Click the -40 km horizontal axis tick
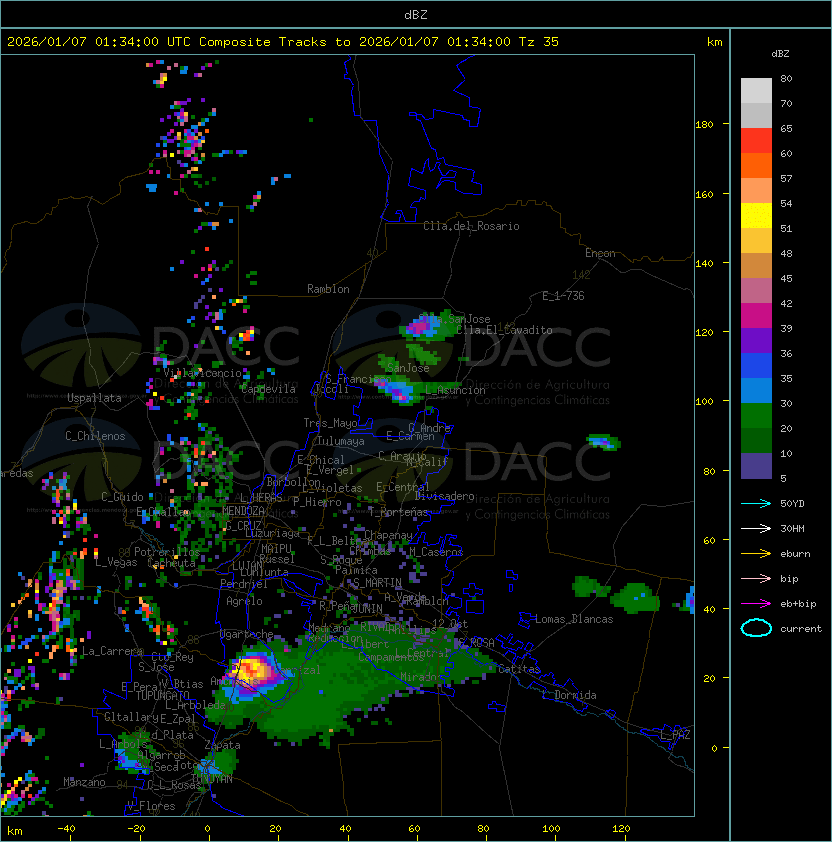Screen dimensions: 832x842 (66, 829)
